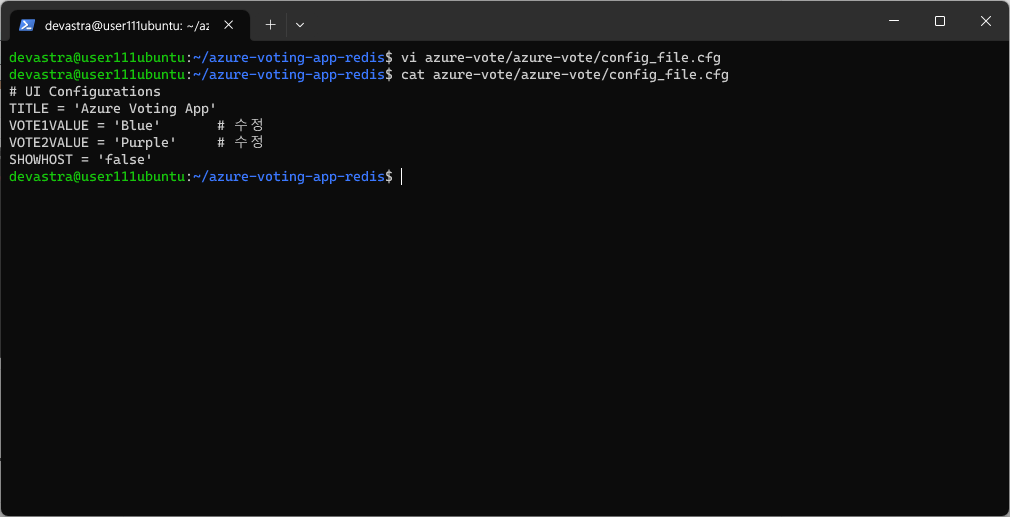Viewport: 1010px width, 517px height.
Task: Click the PowerShell icon on the tab
Action: click(26, 25)
